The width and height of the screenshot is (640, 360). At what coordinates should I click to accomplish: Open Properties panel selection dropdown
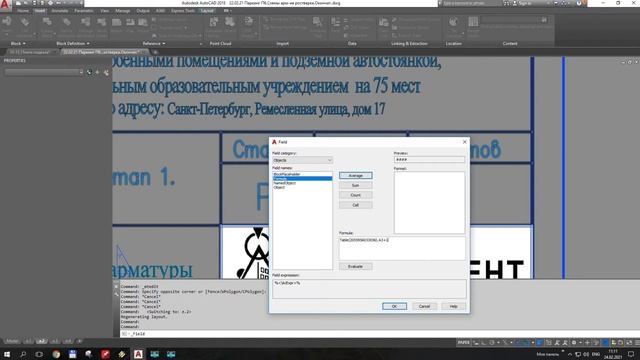click(x=44, y=72)
